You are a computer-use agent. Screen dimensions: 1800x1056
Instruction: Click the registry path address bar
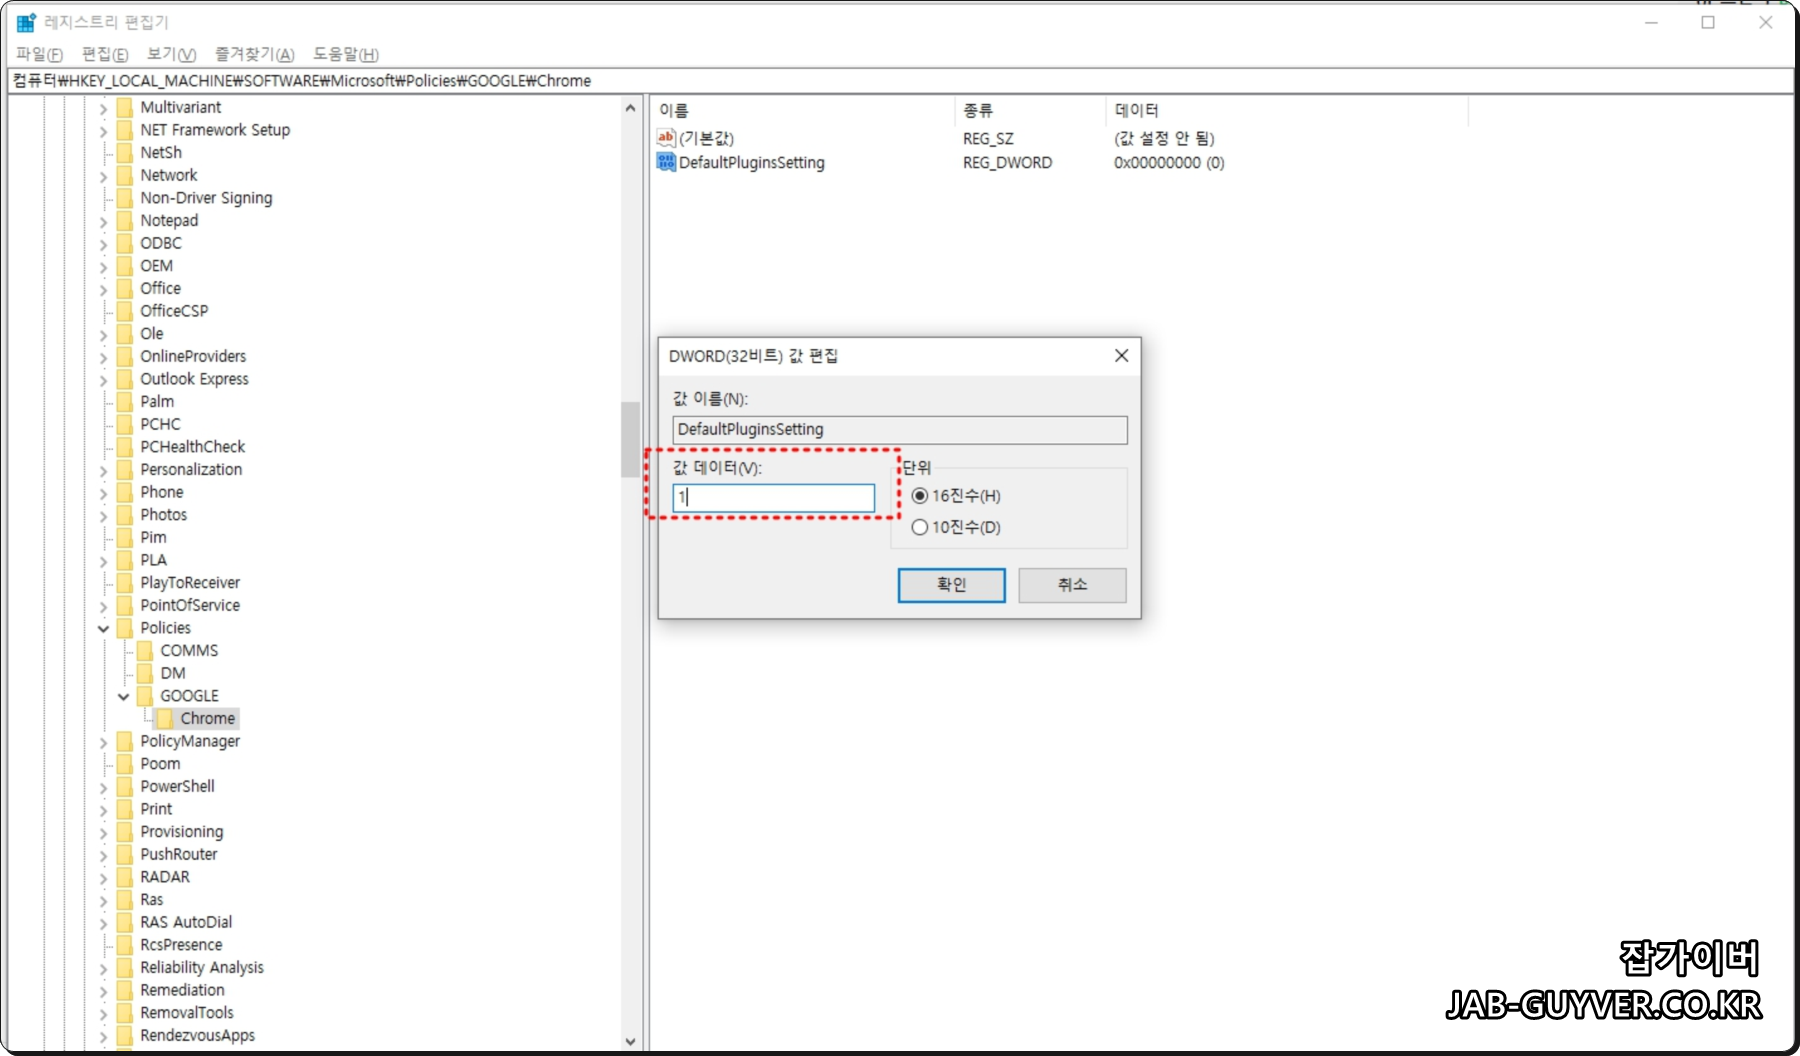[900, 81]
